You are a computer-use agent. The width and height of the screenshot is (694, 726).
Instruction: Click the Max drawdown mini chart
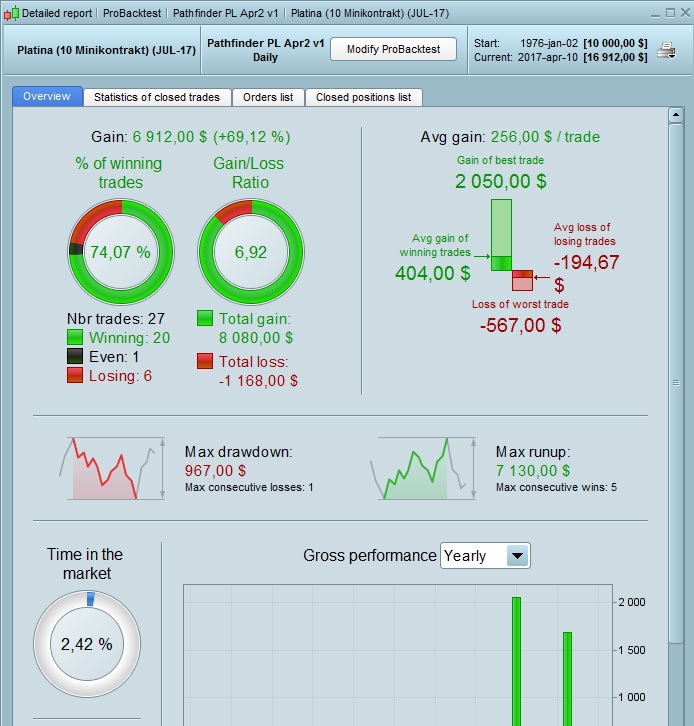click(x=113, y=468)
